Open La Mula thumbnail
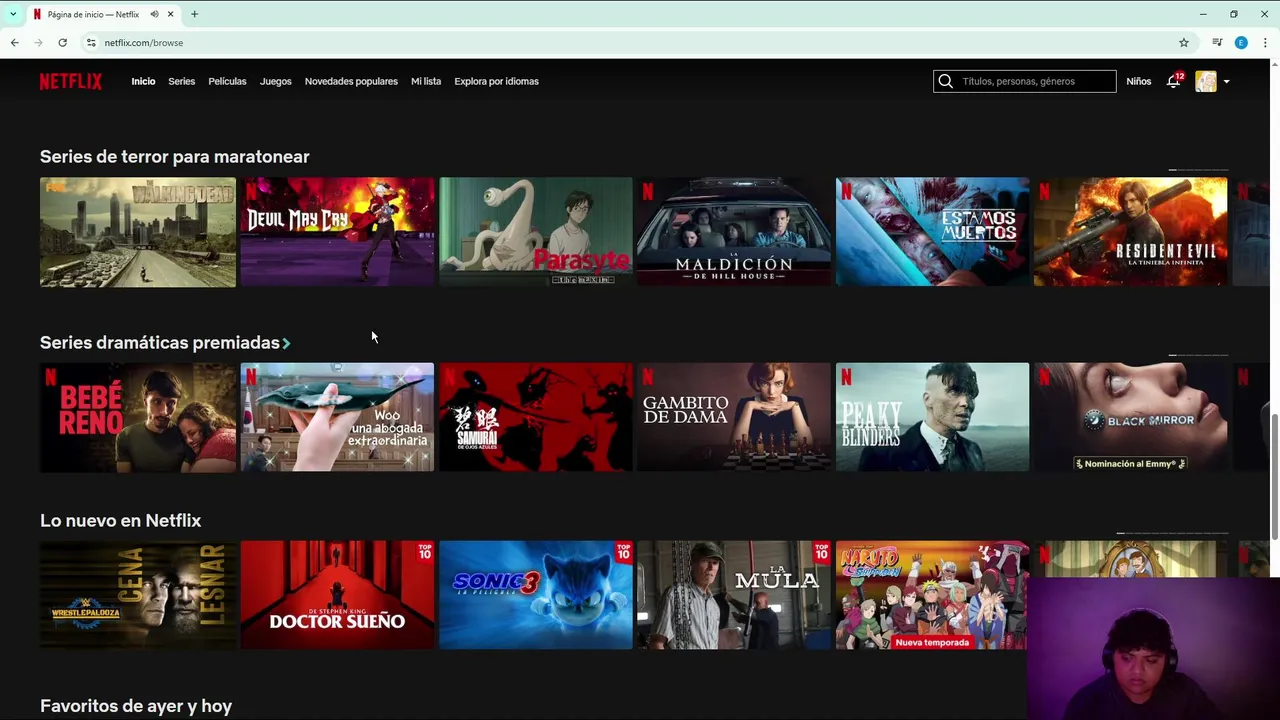 pos(734,595)
